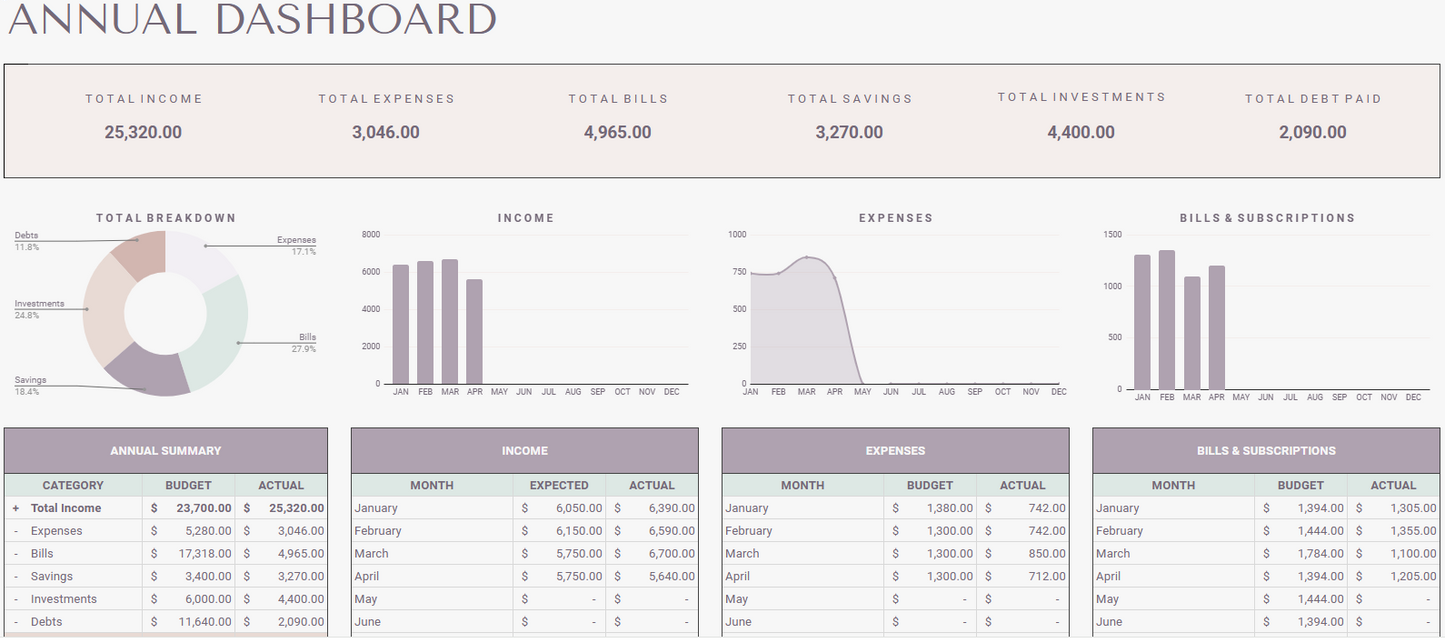This screenshot has width=1445, height=643.
Task: Click the MAR bar in the Income chart
Action: pyautogui.click(x=450, y=321)
